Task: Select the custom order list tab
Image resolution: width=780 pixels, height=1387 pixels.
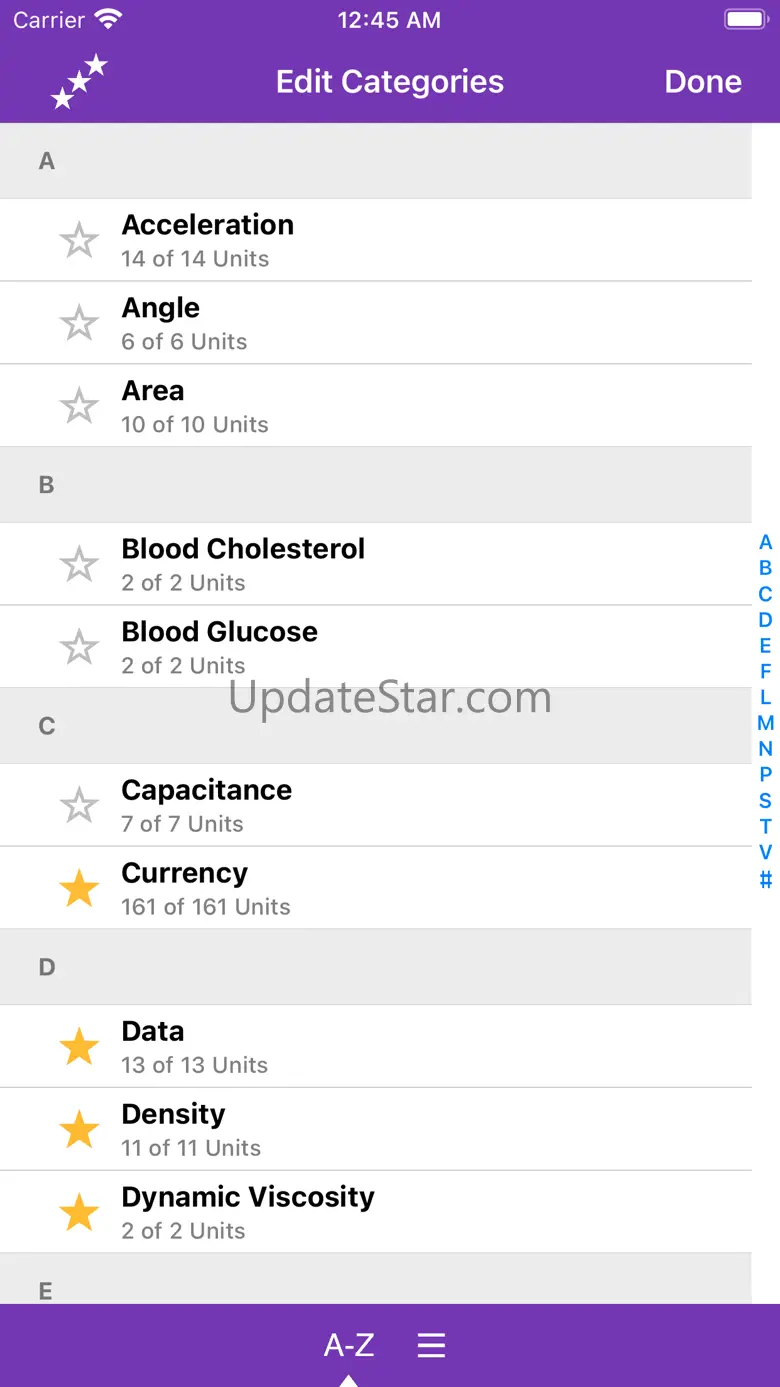Action: click(x=431, y=1345)
